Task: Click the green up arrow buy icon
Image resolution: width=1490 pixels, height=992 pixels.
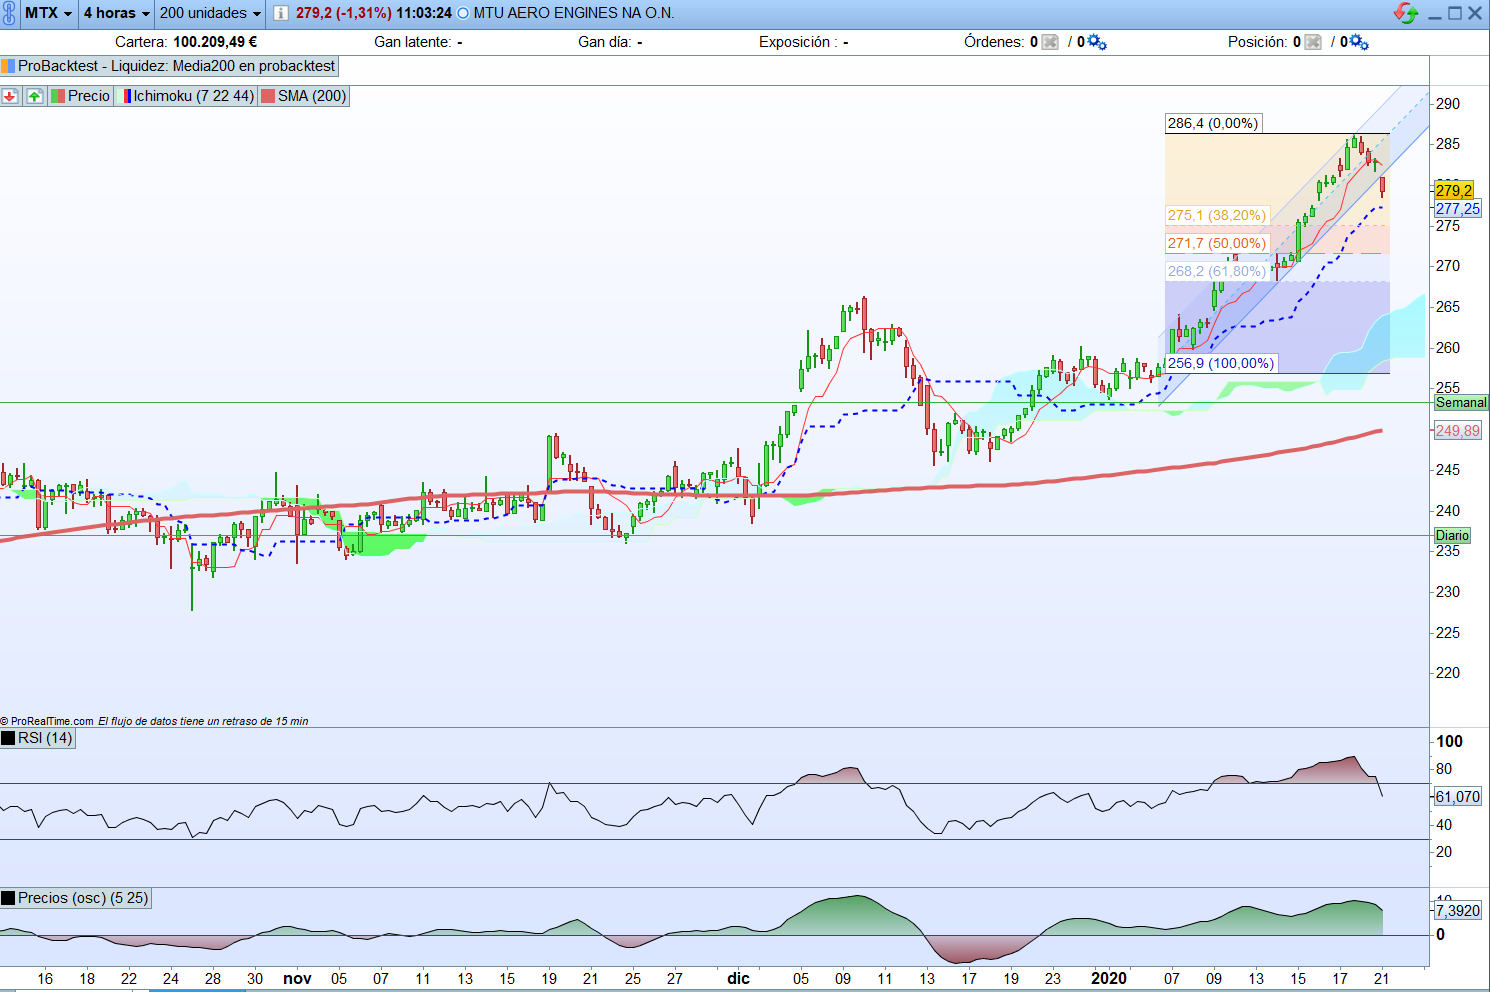Action: click(35, 96)
